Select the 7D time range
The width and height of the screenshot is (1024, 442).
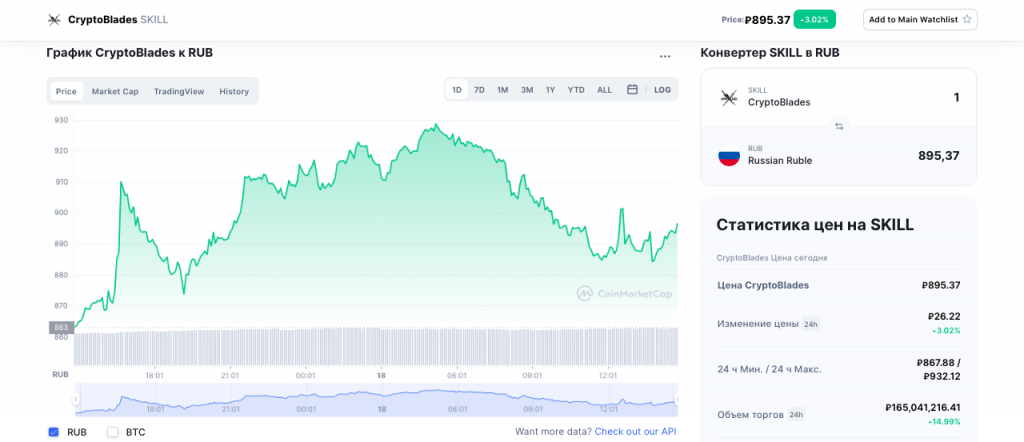click(x=479, y=90)
